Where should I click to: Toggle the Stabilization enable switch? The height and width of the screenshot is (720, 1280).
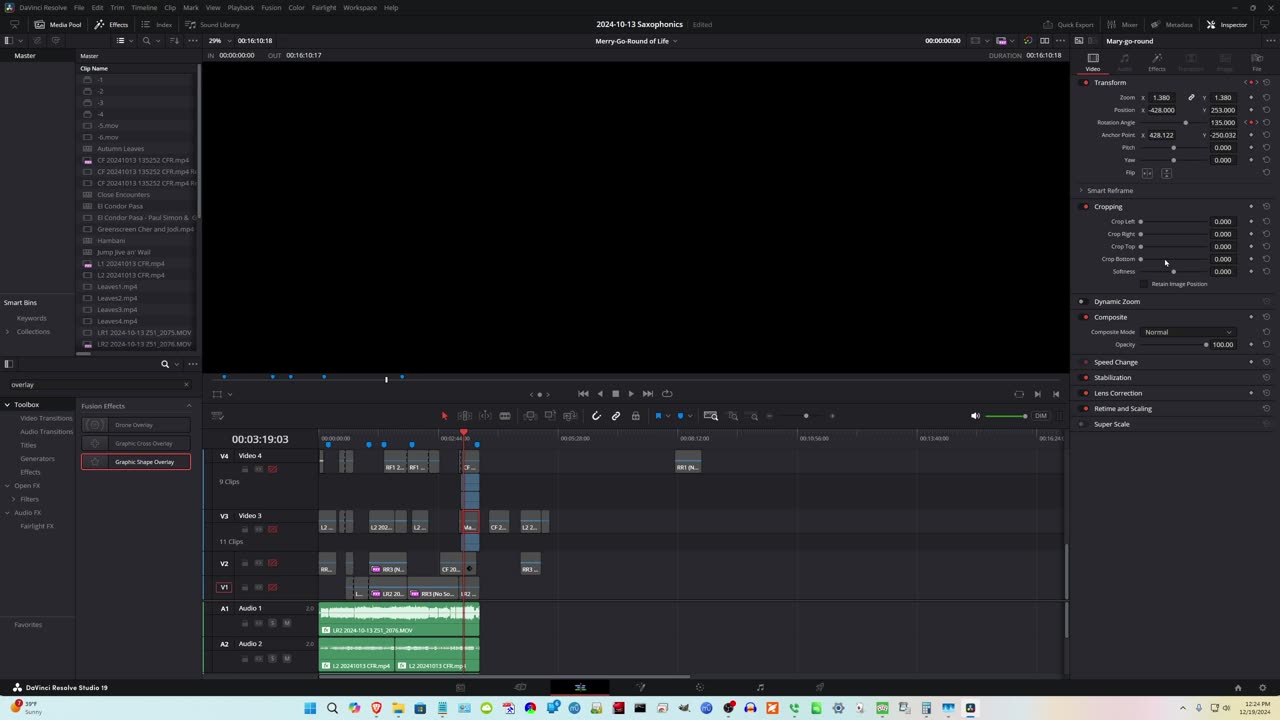click(1085, 378)
